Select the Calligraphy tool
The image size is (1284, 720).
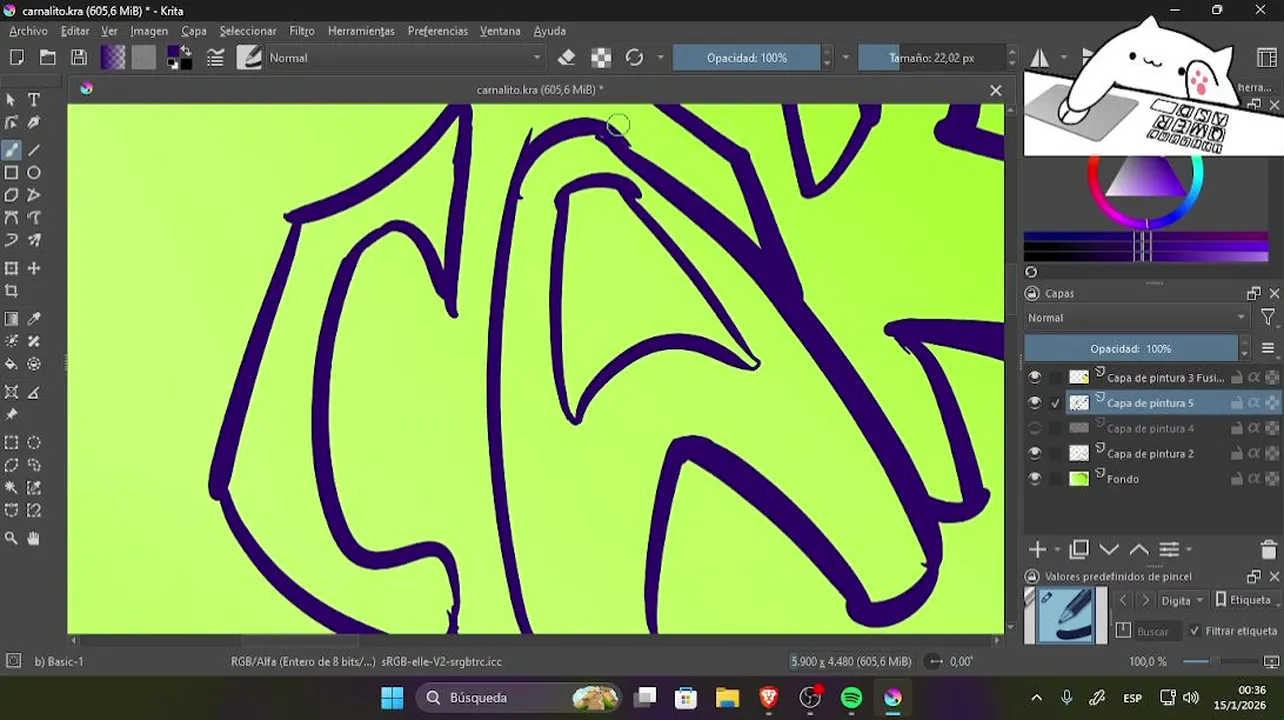point(34,122)
